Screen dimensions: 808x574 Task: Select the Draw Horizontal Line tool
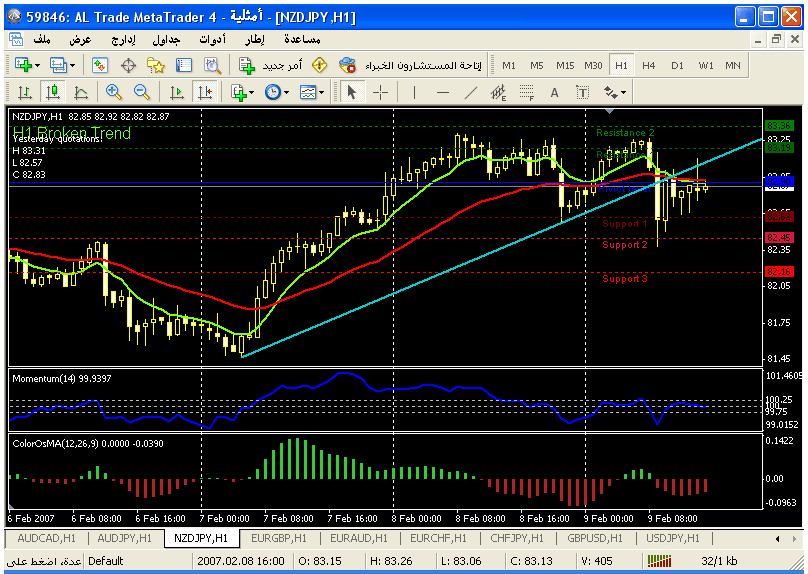(443, 92)
